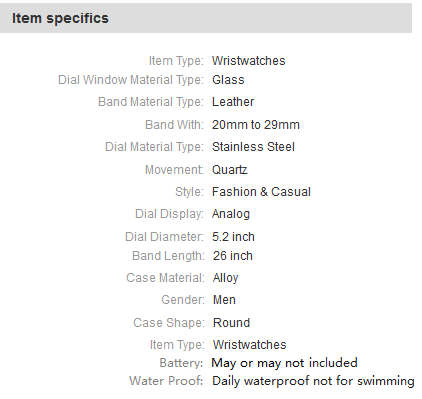
Task: Click the Band With label
Action: [x=174, y=125]
